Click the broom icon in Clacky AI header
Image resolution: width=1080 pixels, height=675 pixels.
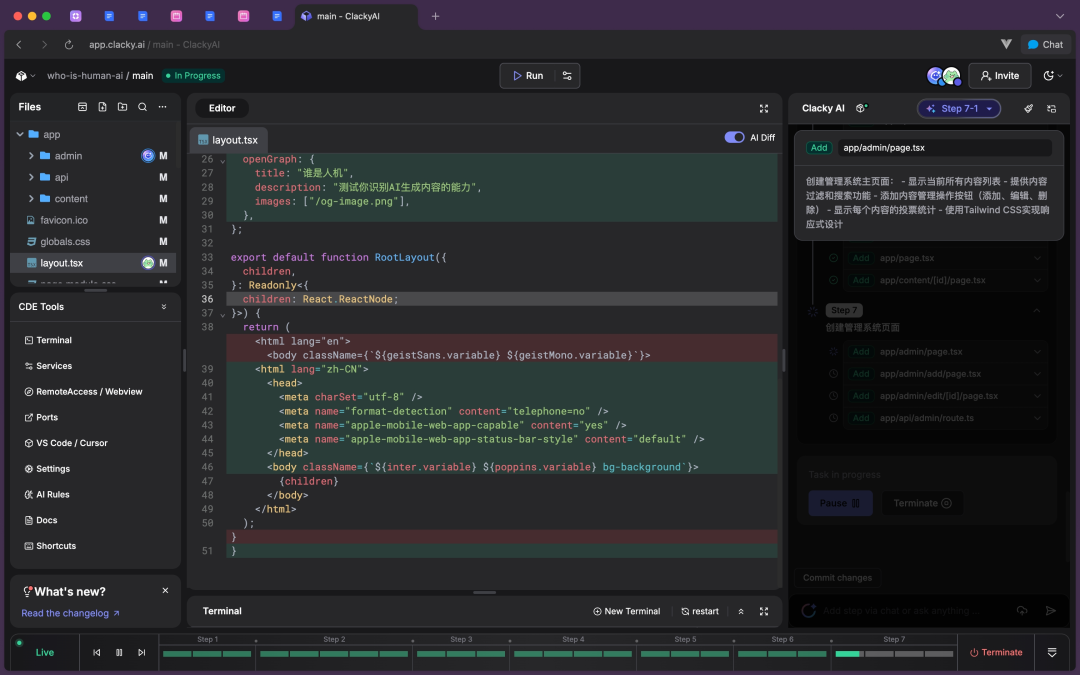(1028, 108)
